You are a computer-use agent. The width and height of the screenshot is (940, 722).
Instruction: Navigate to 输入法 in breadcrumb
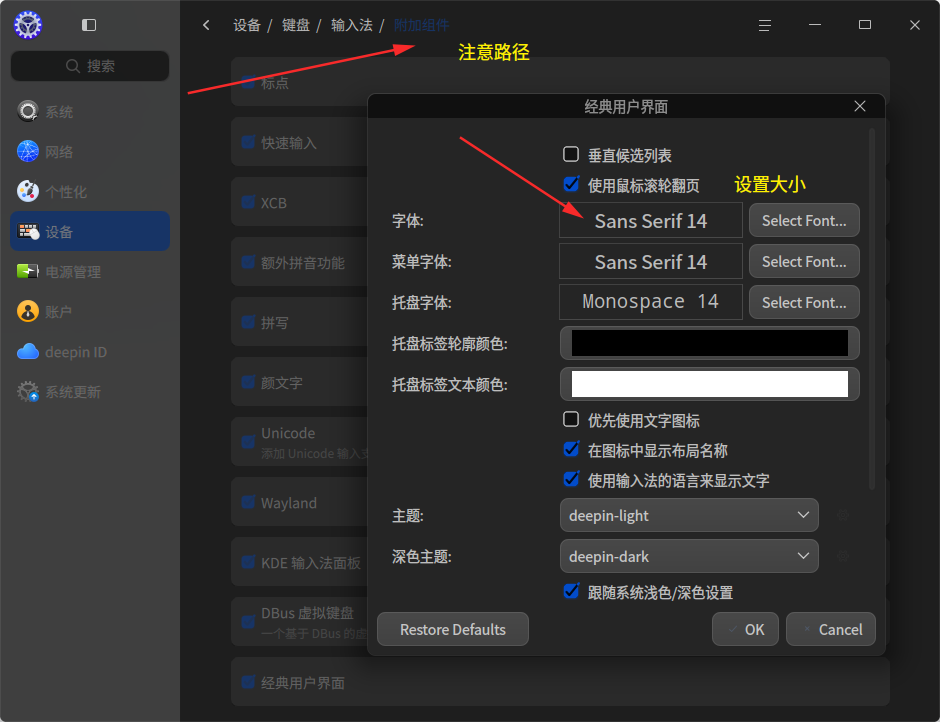352,25
